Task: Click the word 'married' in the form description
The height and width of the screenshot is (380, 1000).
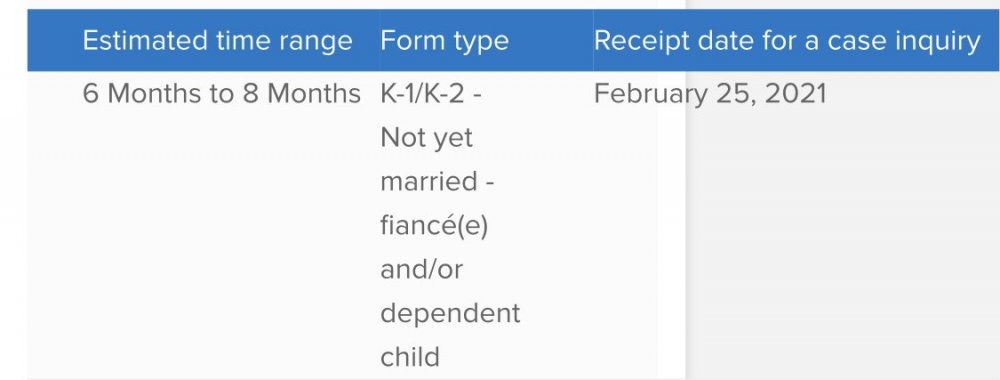Action: point(429,181)
